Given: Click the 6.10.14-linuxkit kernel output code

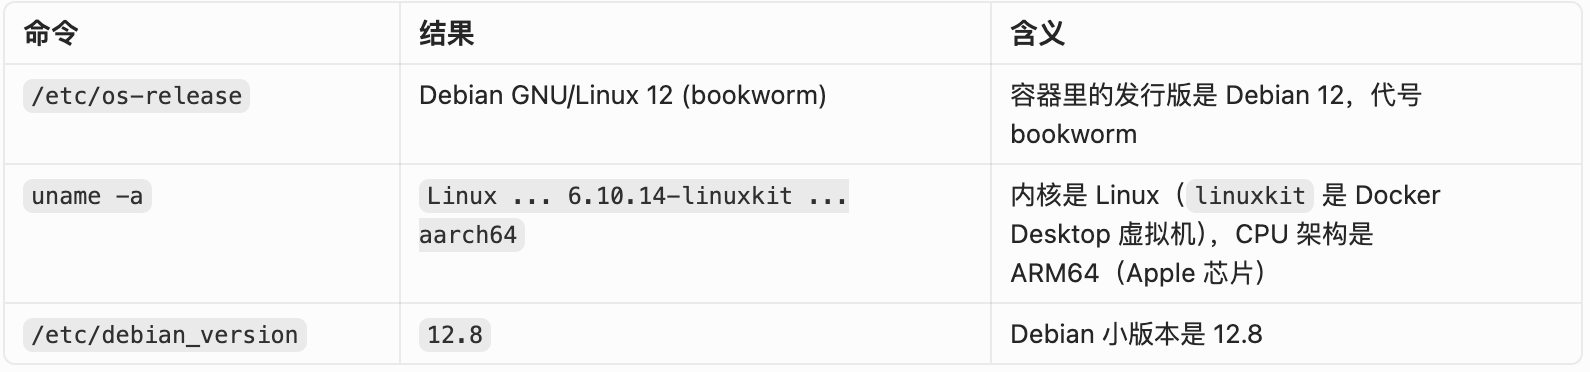Looking at the screenshot, I should pyautogui.click(x=680, y=196).
